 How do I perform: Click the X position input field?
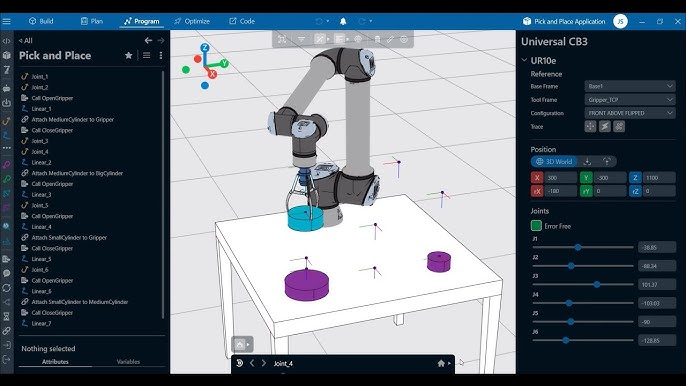(561, 178)
